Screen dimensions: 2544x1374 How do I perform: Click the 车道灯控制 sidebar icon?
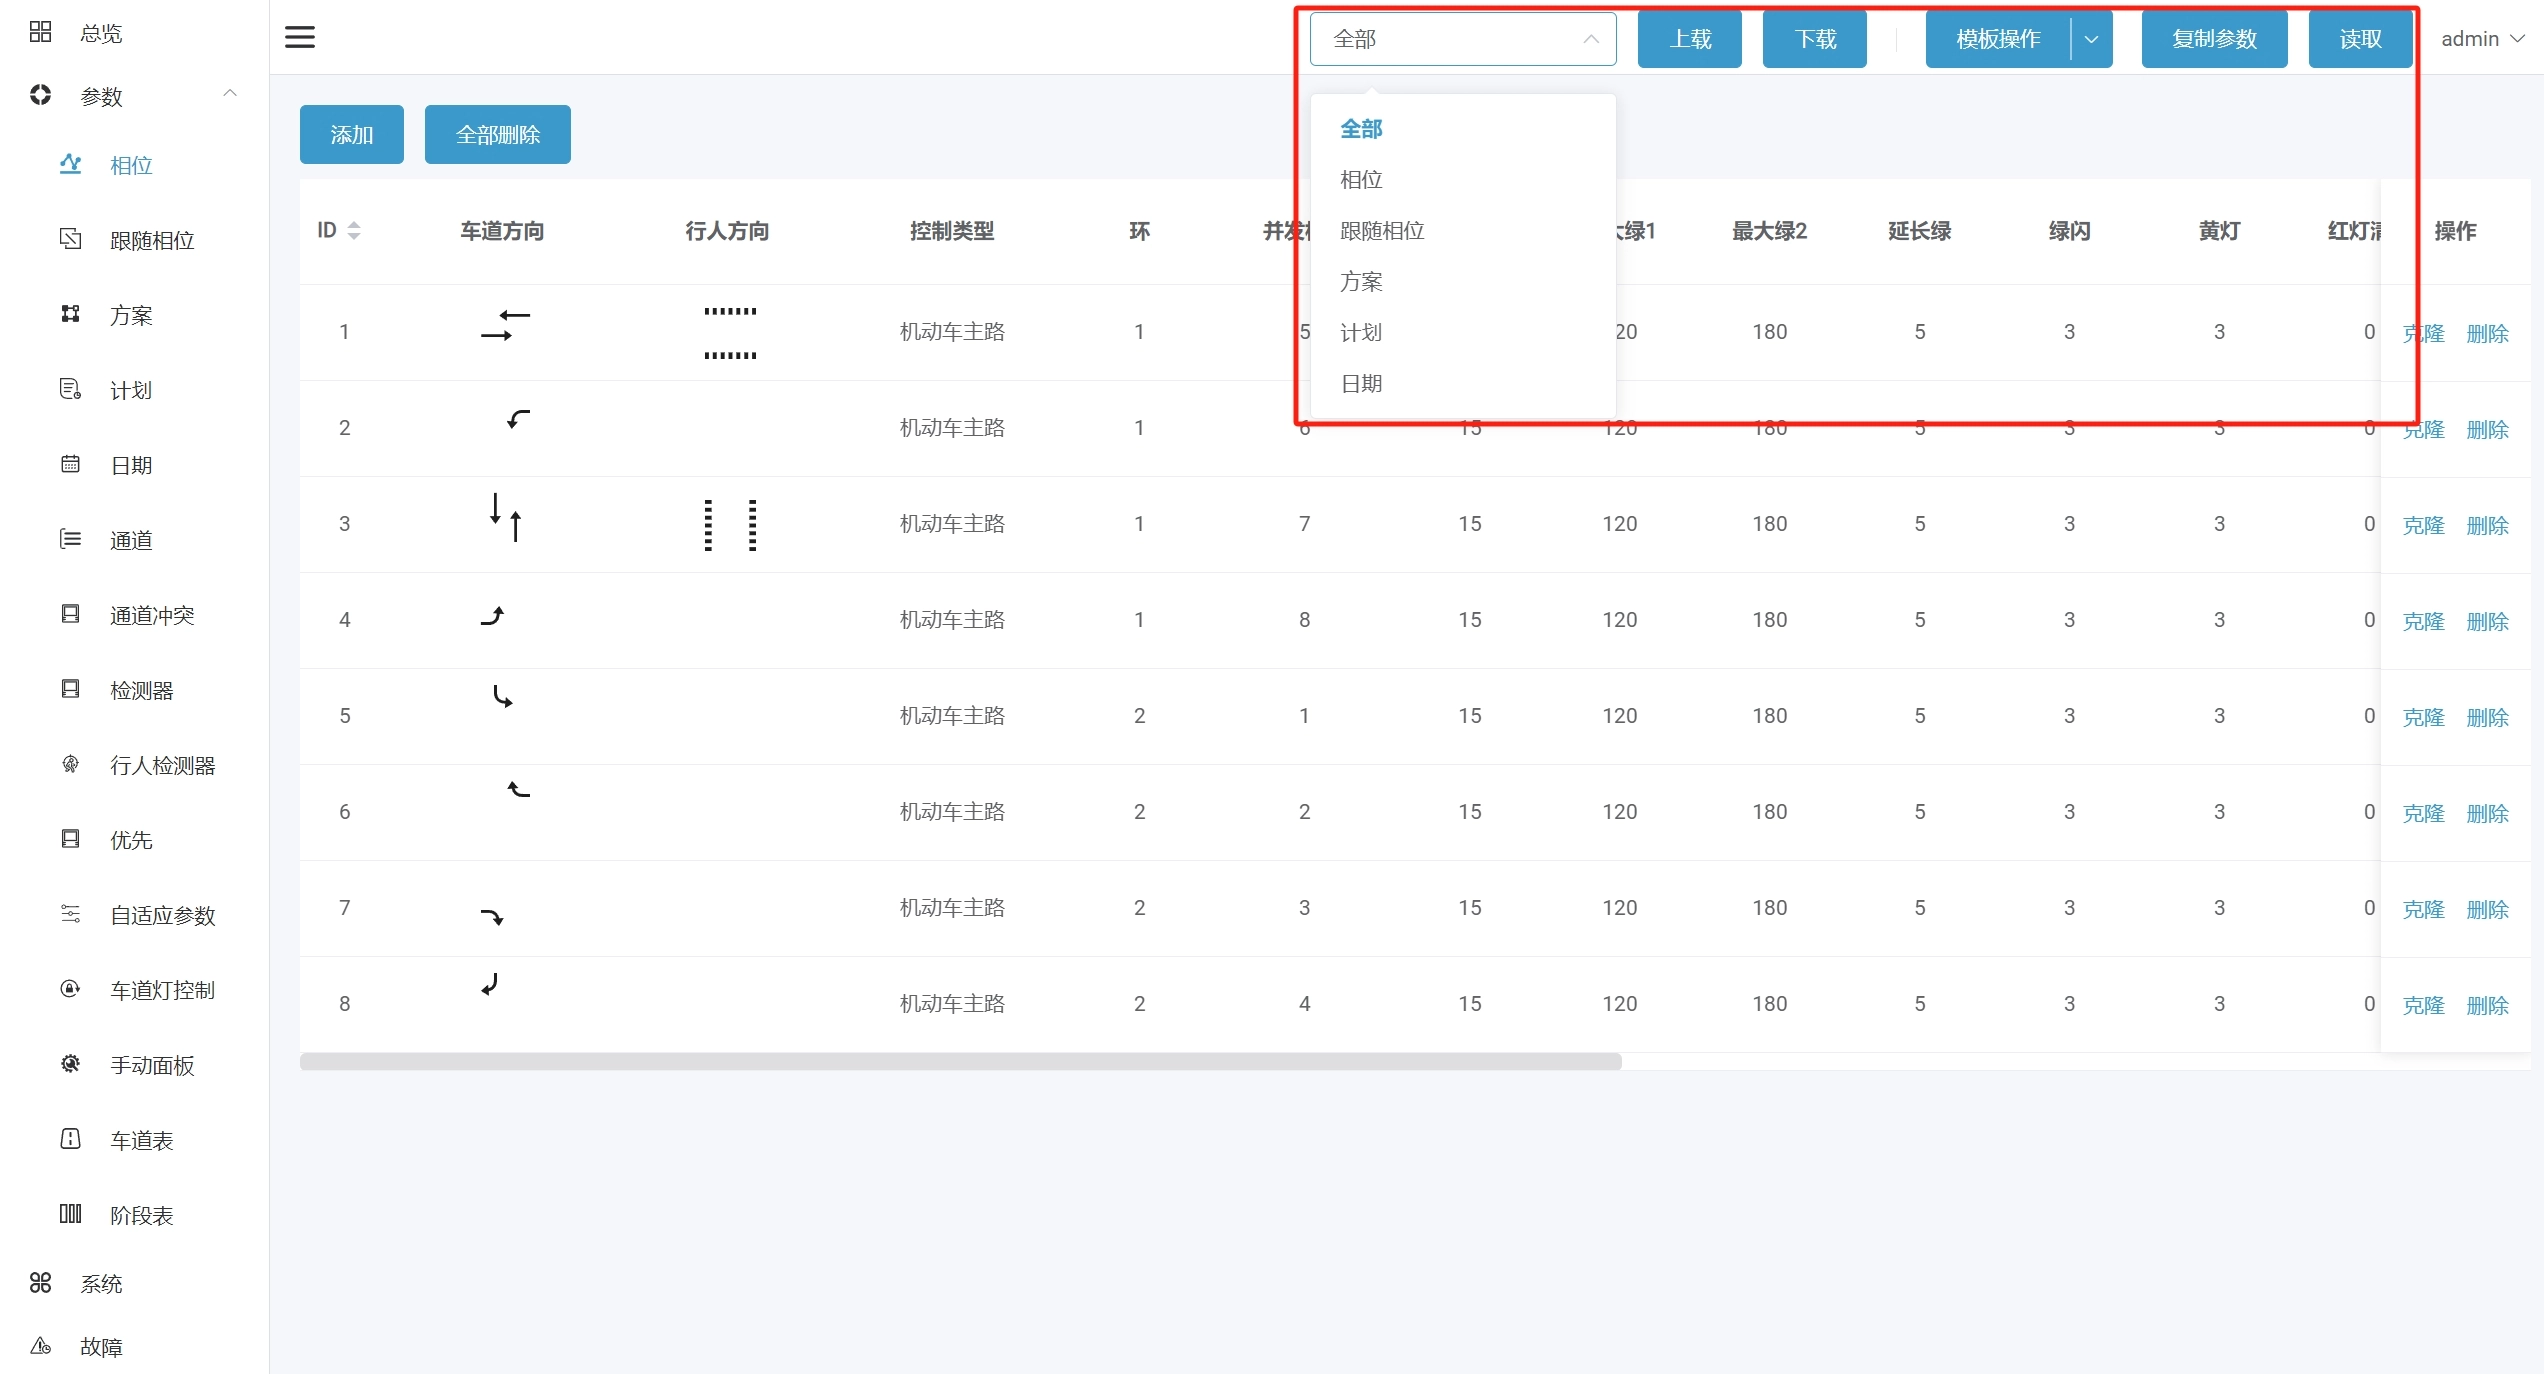click(x=70, y=989)
